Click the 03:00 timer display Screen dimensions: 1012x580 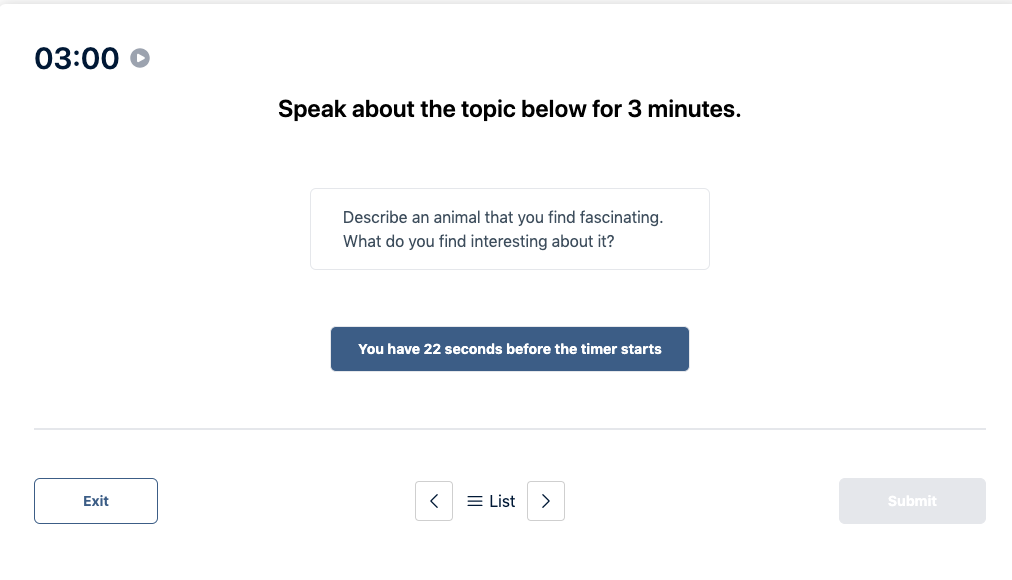76,58
